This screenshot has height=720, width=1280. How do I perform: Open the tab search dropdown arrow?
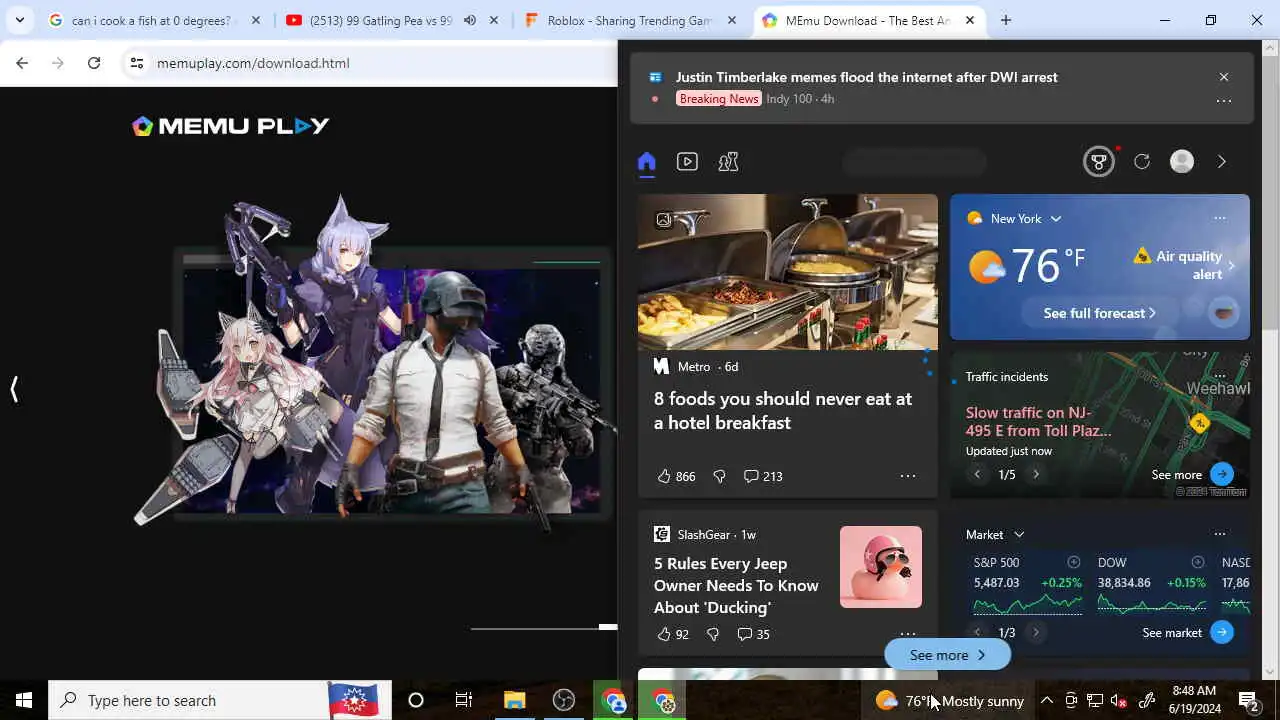[19, 20]
